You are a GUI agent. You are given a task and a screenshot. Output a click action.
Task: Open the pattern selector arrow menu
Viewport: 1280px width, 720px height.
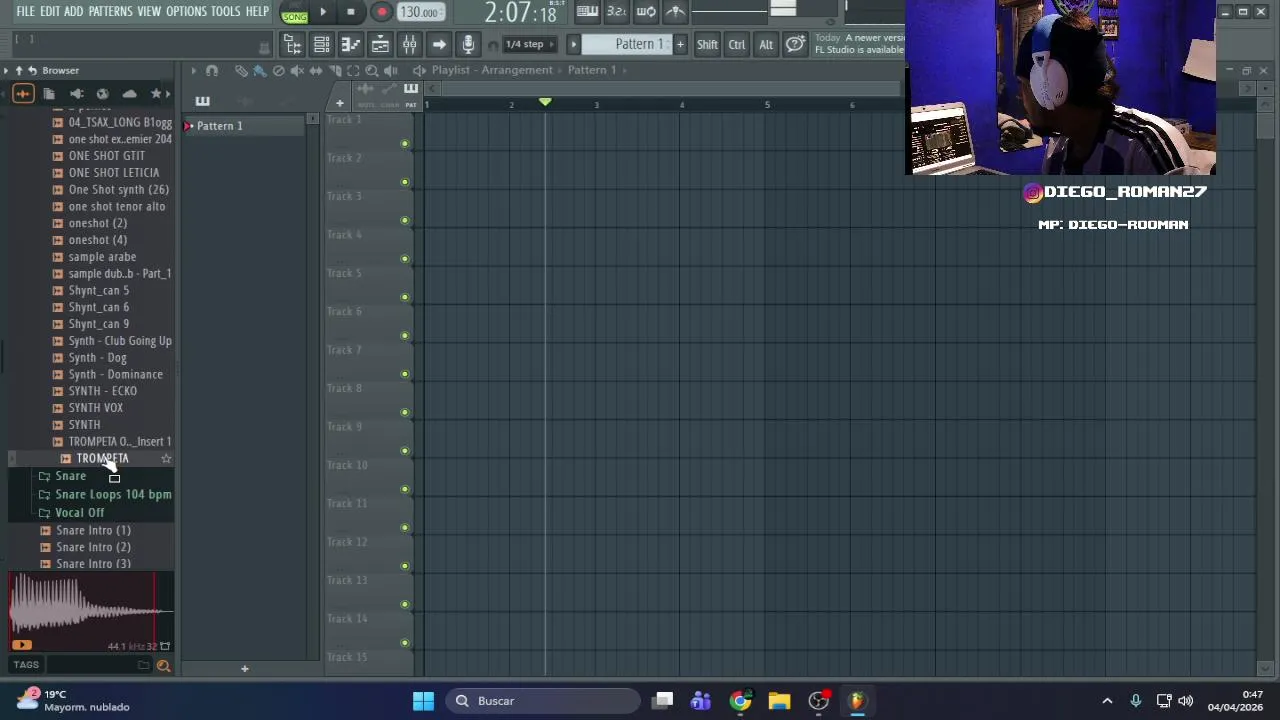pos(574,44)
